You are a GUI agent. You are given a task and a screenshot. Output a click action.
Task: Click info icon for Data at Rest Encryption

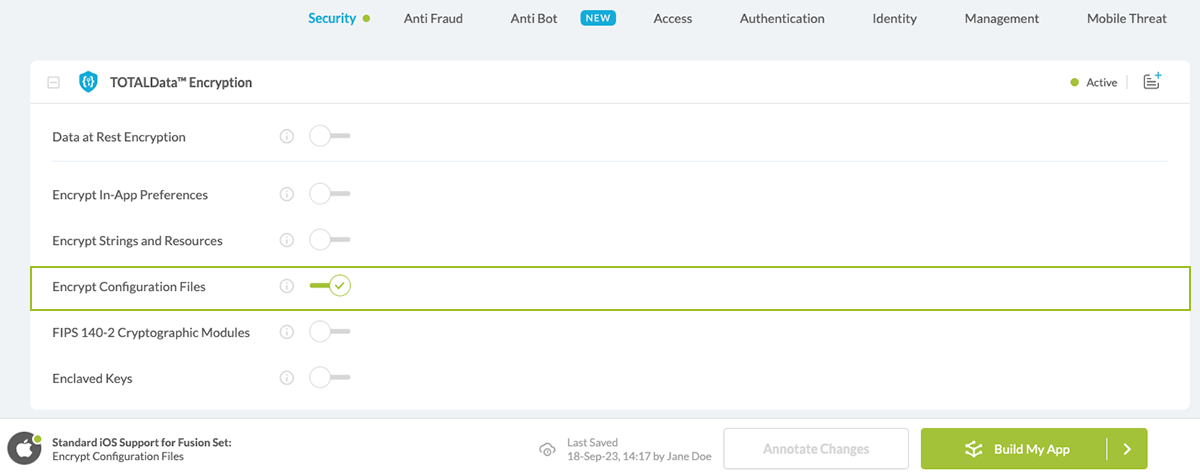tap(287, 137)
